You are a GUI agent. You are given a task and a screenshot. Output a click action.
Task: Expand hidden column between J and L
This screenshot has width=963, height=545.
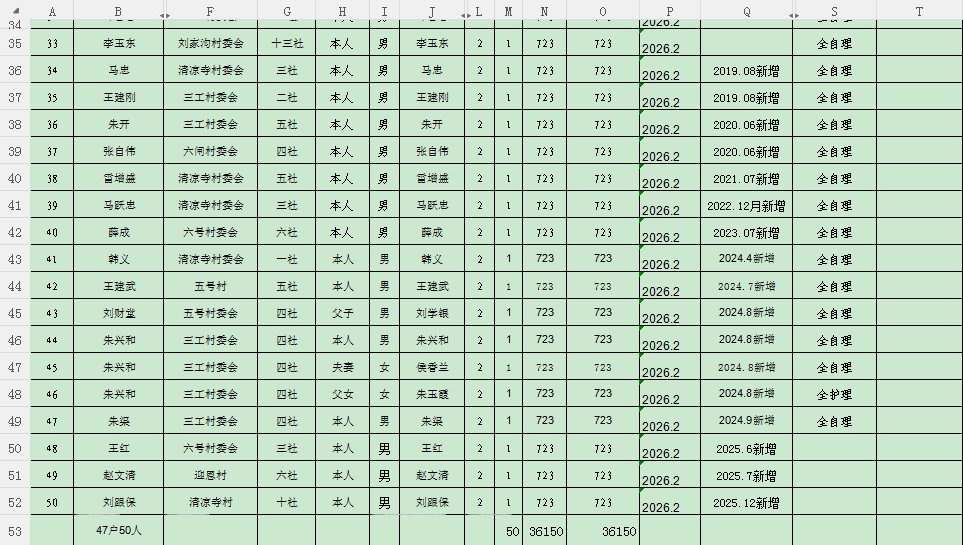pos(466,14)
